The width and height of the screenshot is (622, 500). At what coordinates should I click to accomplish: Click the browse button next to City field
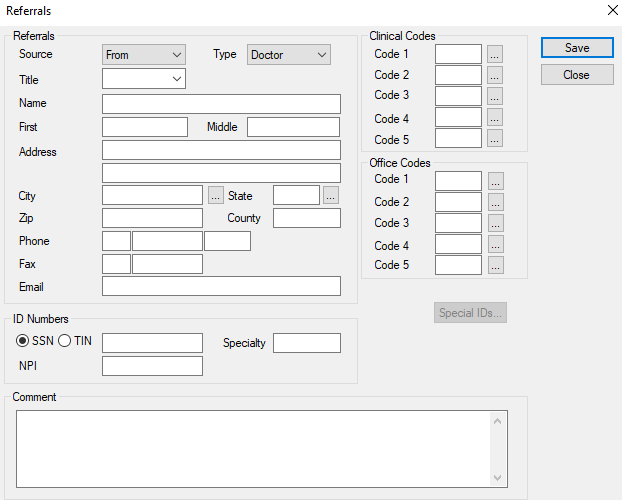click(216, 196)
